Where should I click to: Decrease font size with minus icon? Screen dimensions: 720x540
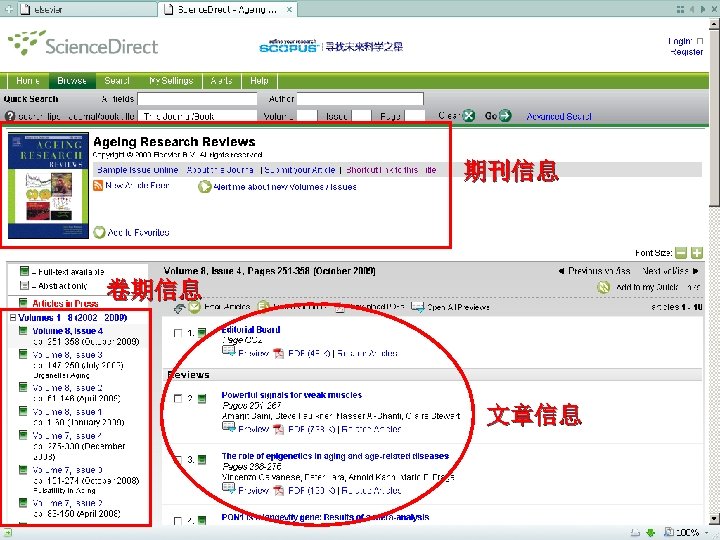681,253
